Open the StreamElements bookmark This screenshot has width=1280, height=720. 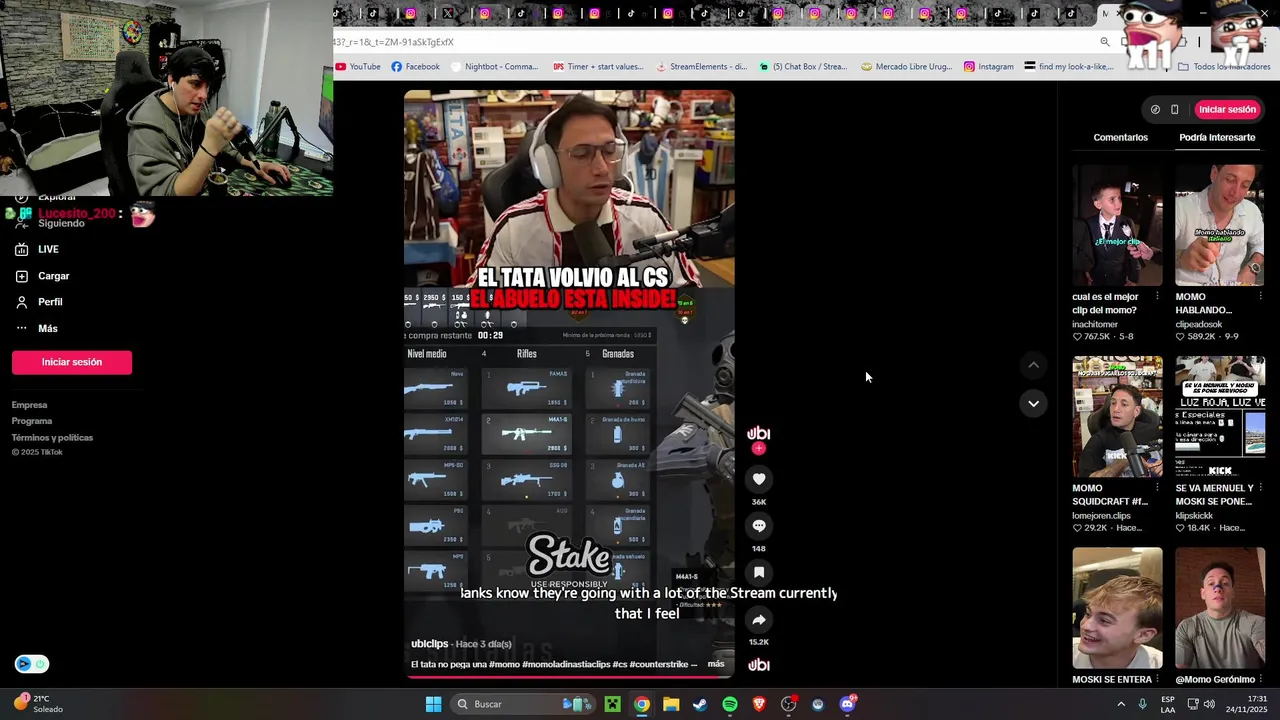pos(702,67)
